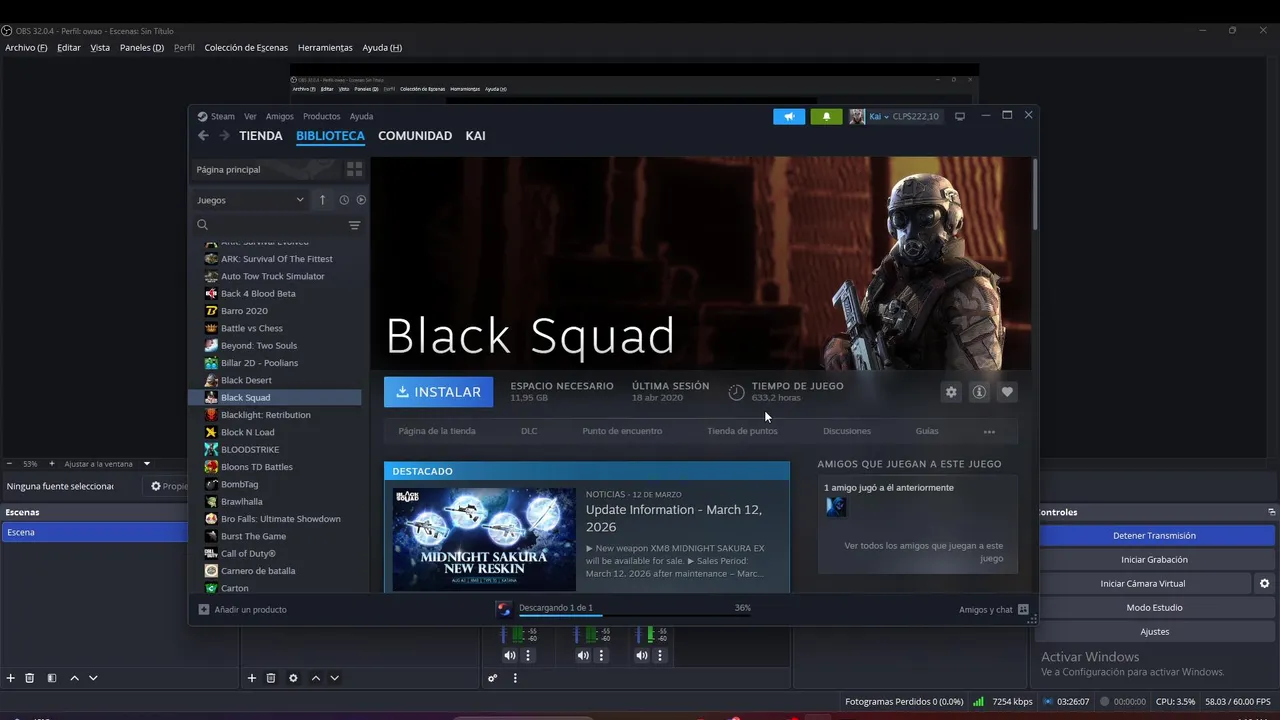Viewport: 1280px width, 720px height.
Task: Open Steam notifications bell
Action: pyautogui.click(x=826, y=116)
